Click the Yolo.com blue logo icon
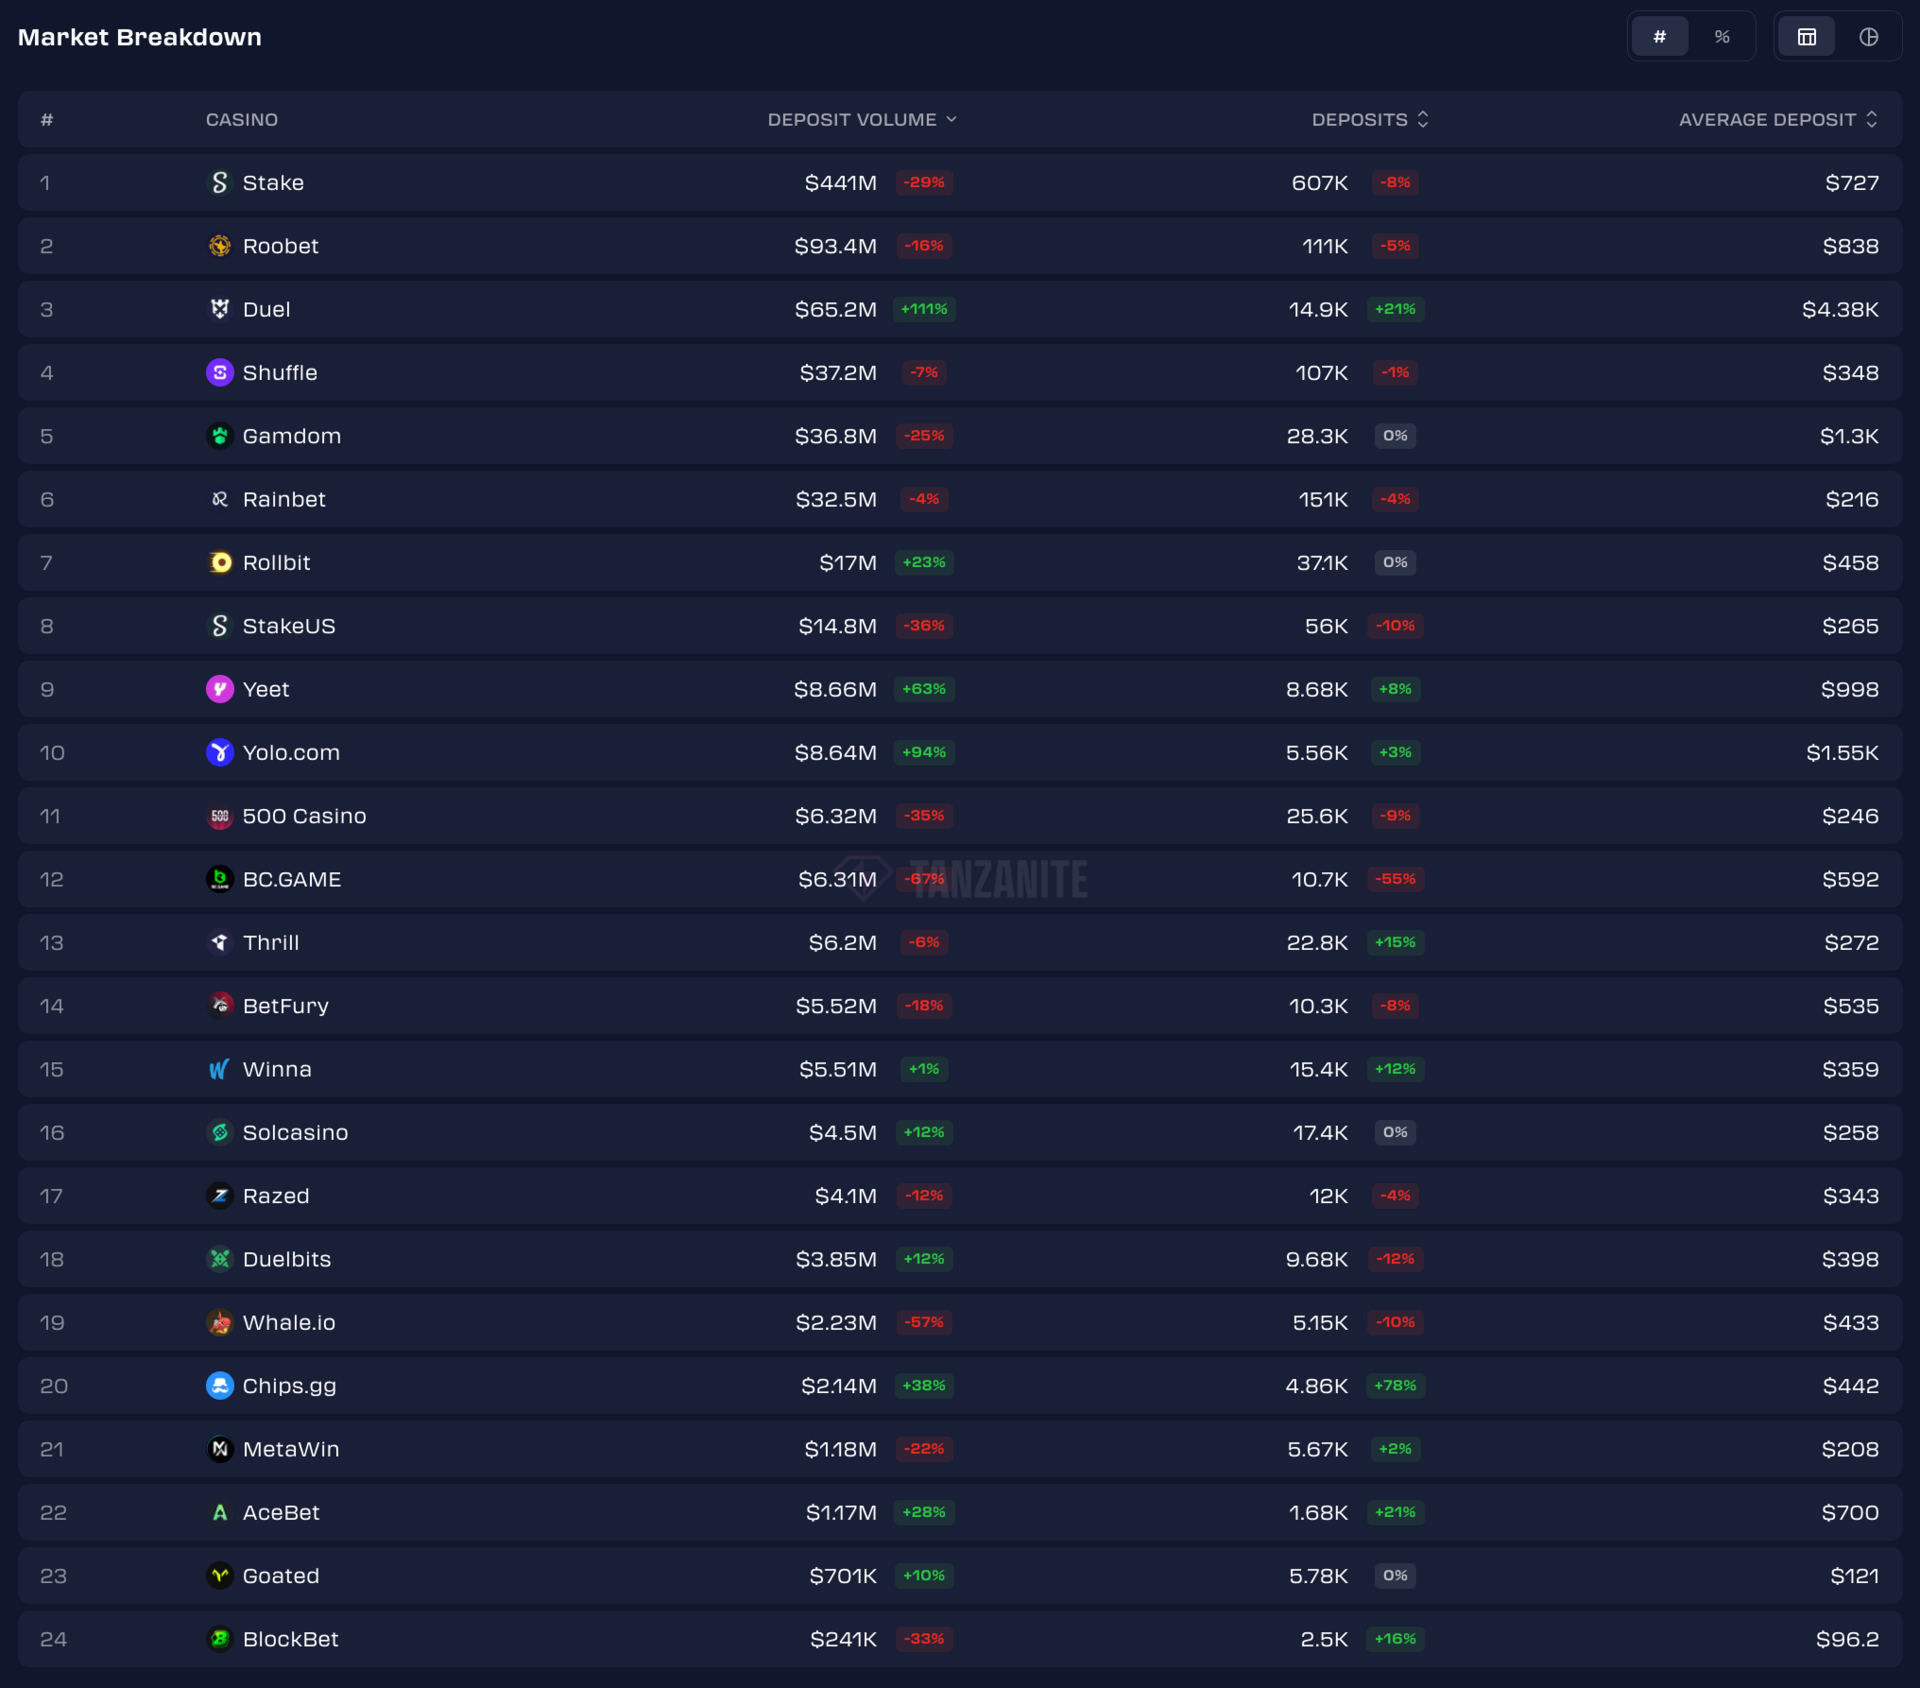 (x=219, y=752)
